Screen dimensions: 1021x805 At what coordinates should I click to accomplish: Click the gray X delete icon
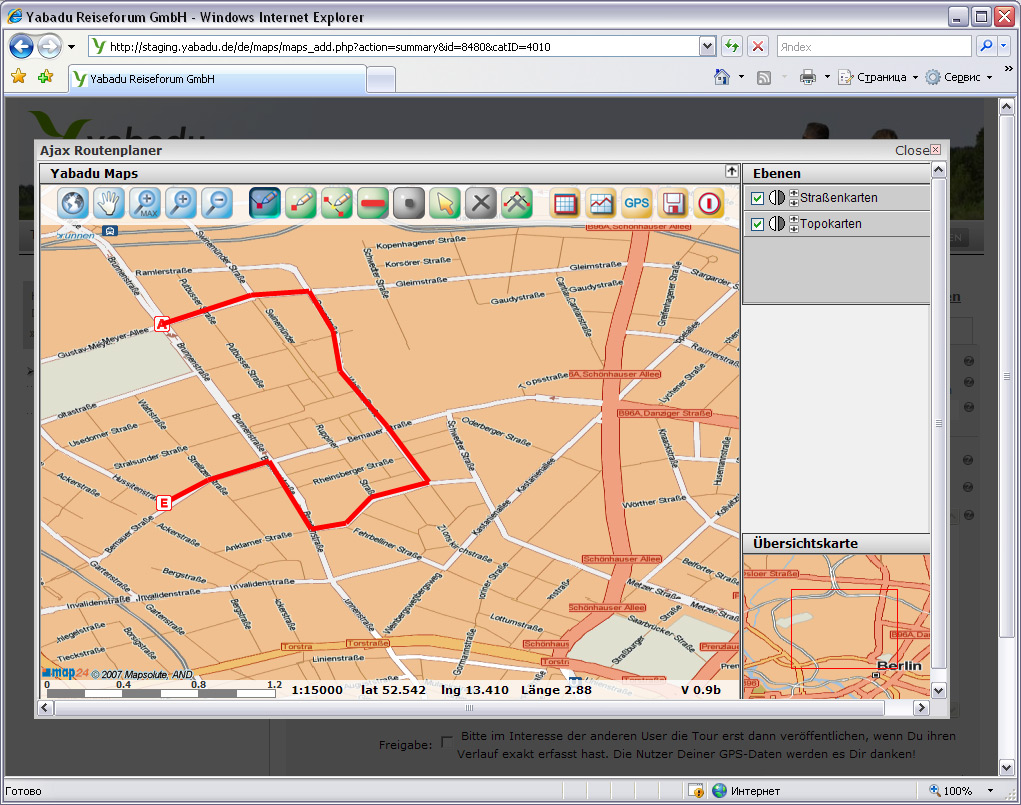[x=481, y=204]
